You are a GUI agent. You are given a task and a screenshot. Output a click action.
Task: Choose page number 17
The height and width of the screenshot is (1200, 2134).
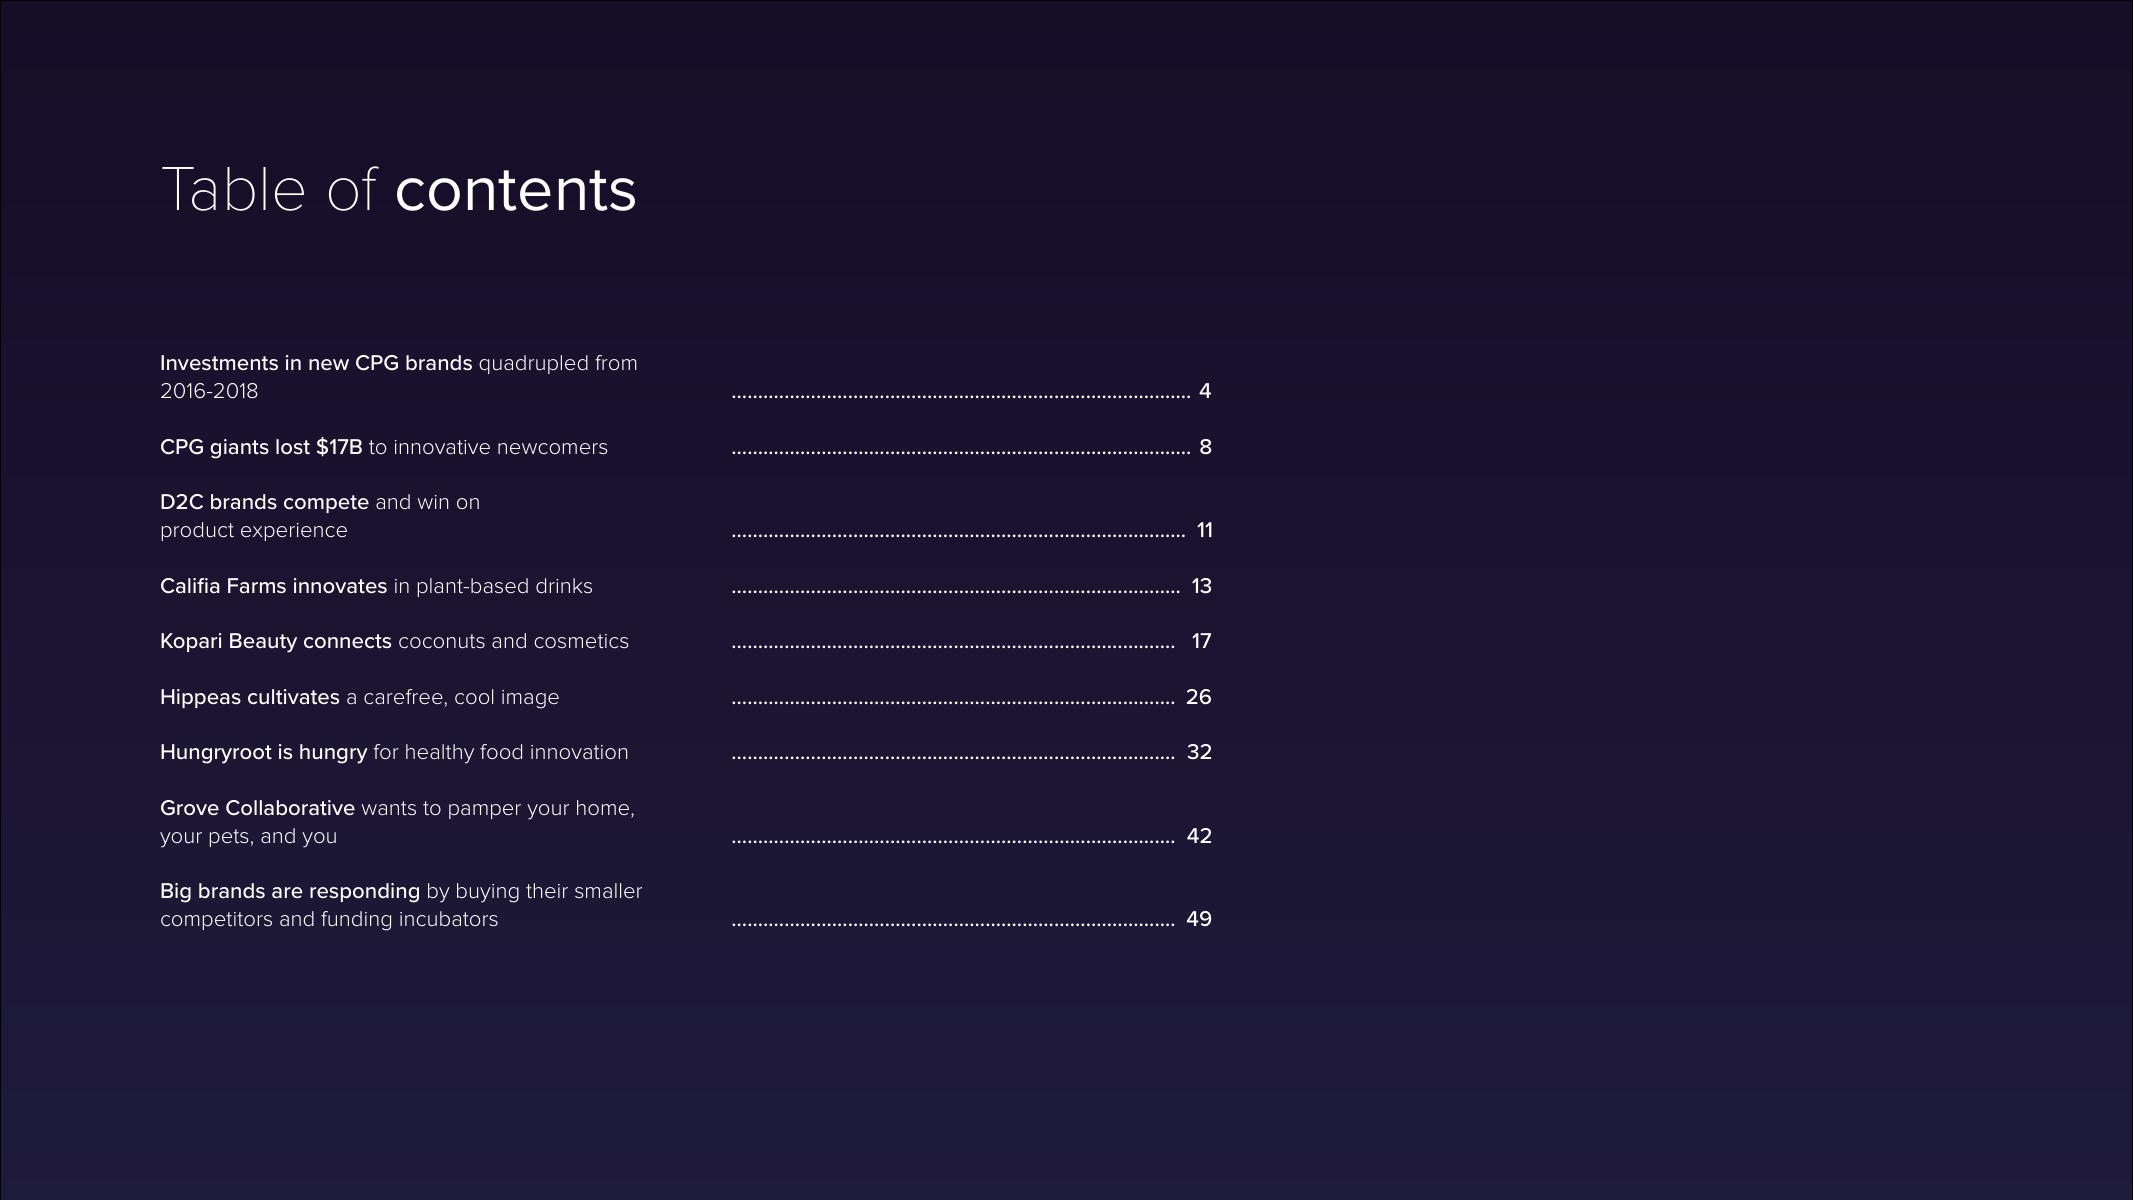[x=1201, y=641]
